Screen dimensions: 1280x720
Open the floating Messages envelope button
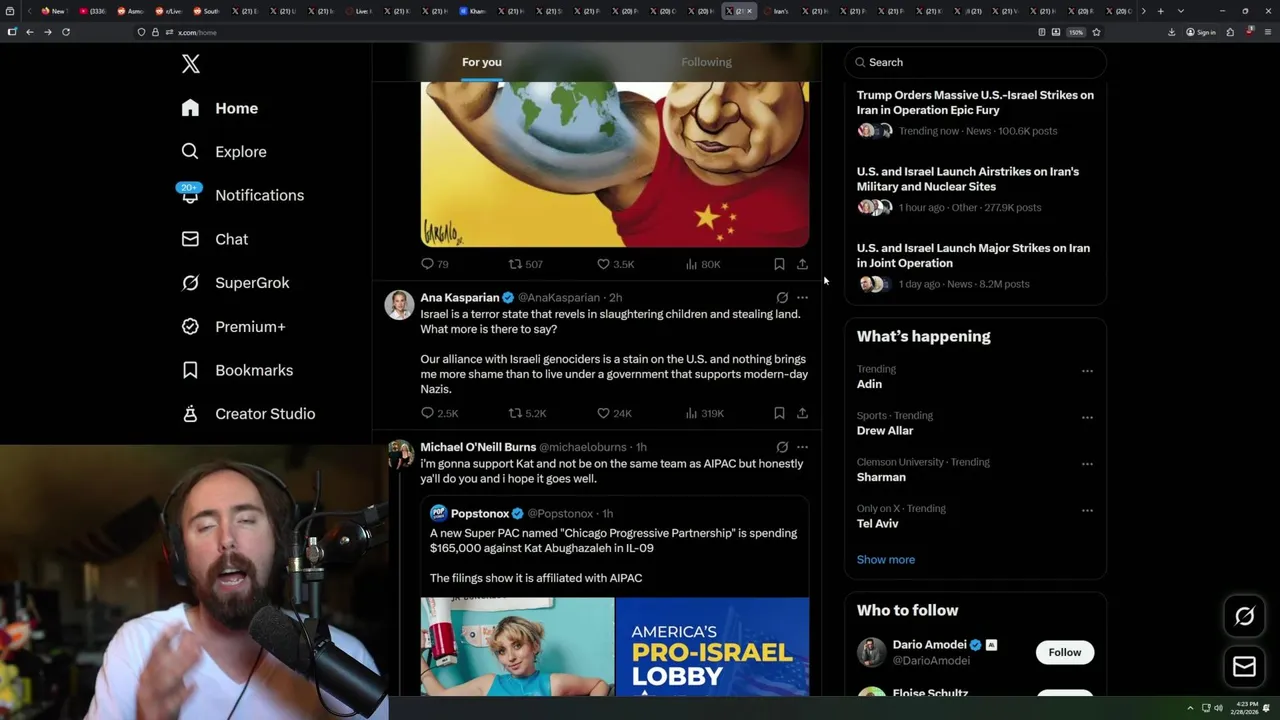[x=1244, y=667]
